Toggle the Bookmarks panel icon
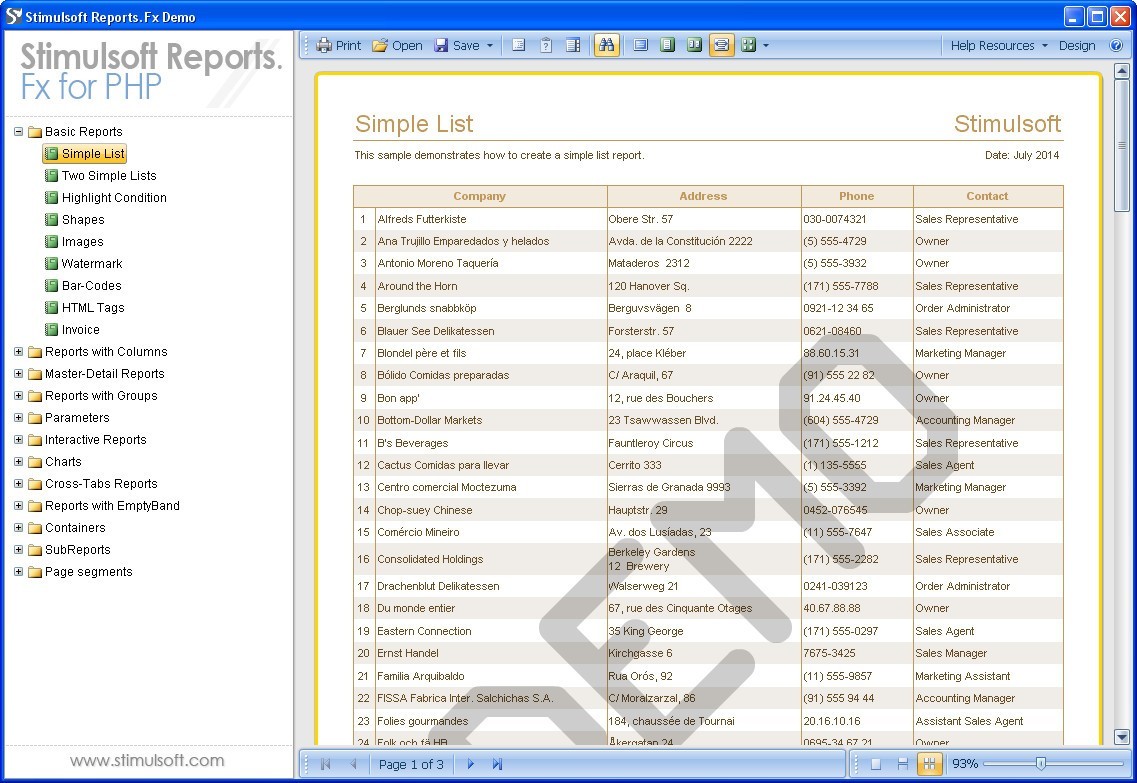The height and width of the screenshot is (783, 1137). 518,45
